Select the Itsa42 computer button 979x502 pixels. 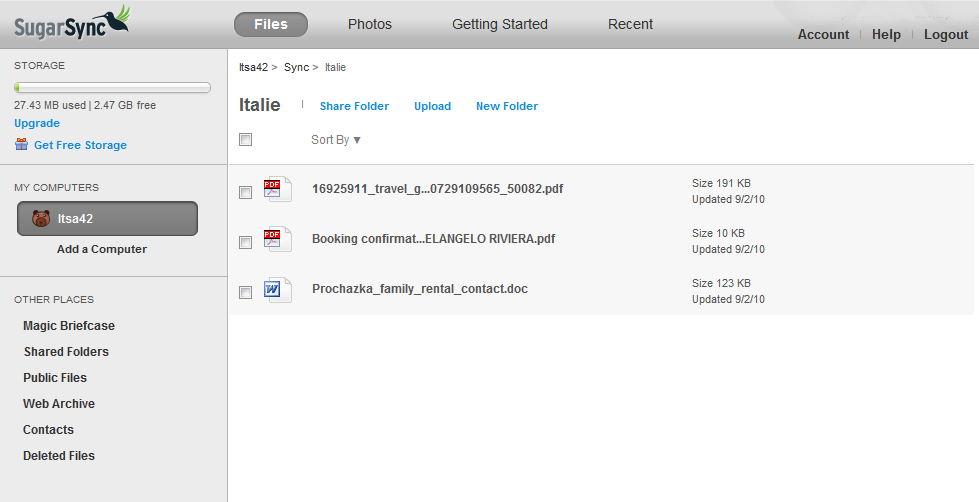click(107, 219)
